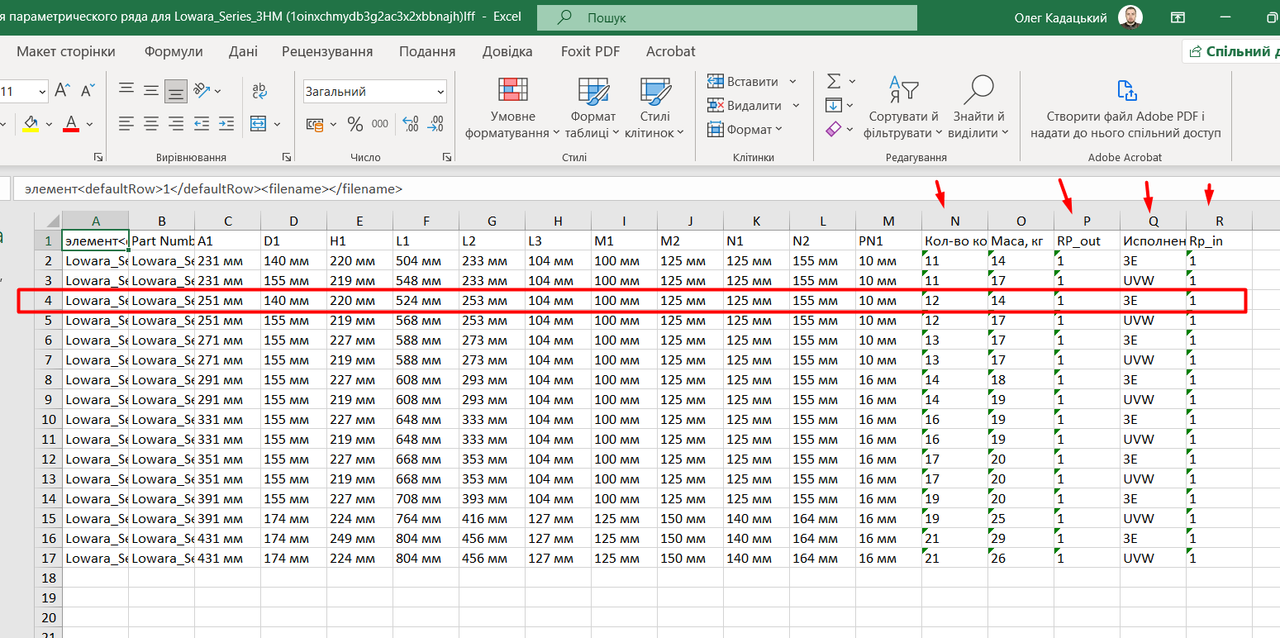Open text orientation options
1280x638 pixels.
coord(206,91)
